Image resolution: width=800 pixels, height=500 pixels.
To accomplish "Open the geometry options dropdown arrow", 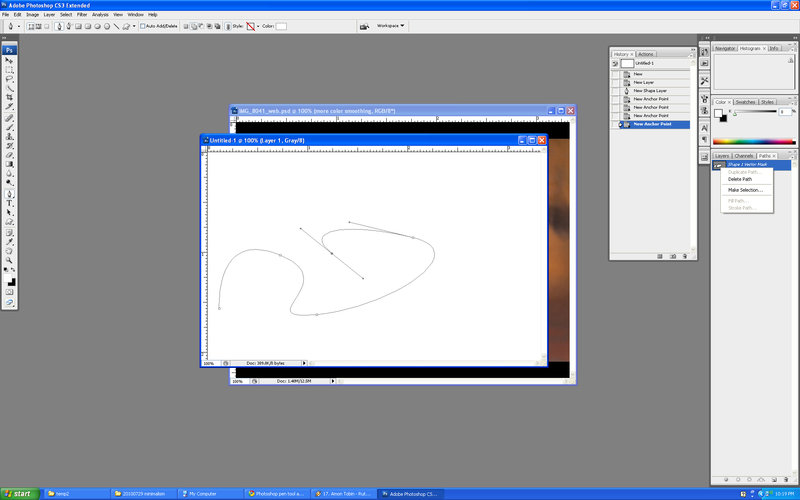I will 134,26.
